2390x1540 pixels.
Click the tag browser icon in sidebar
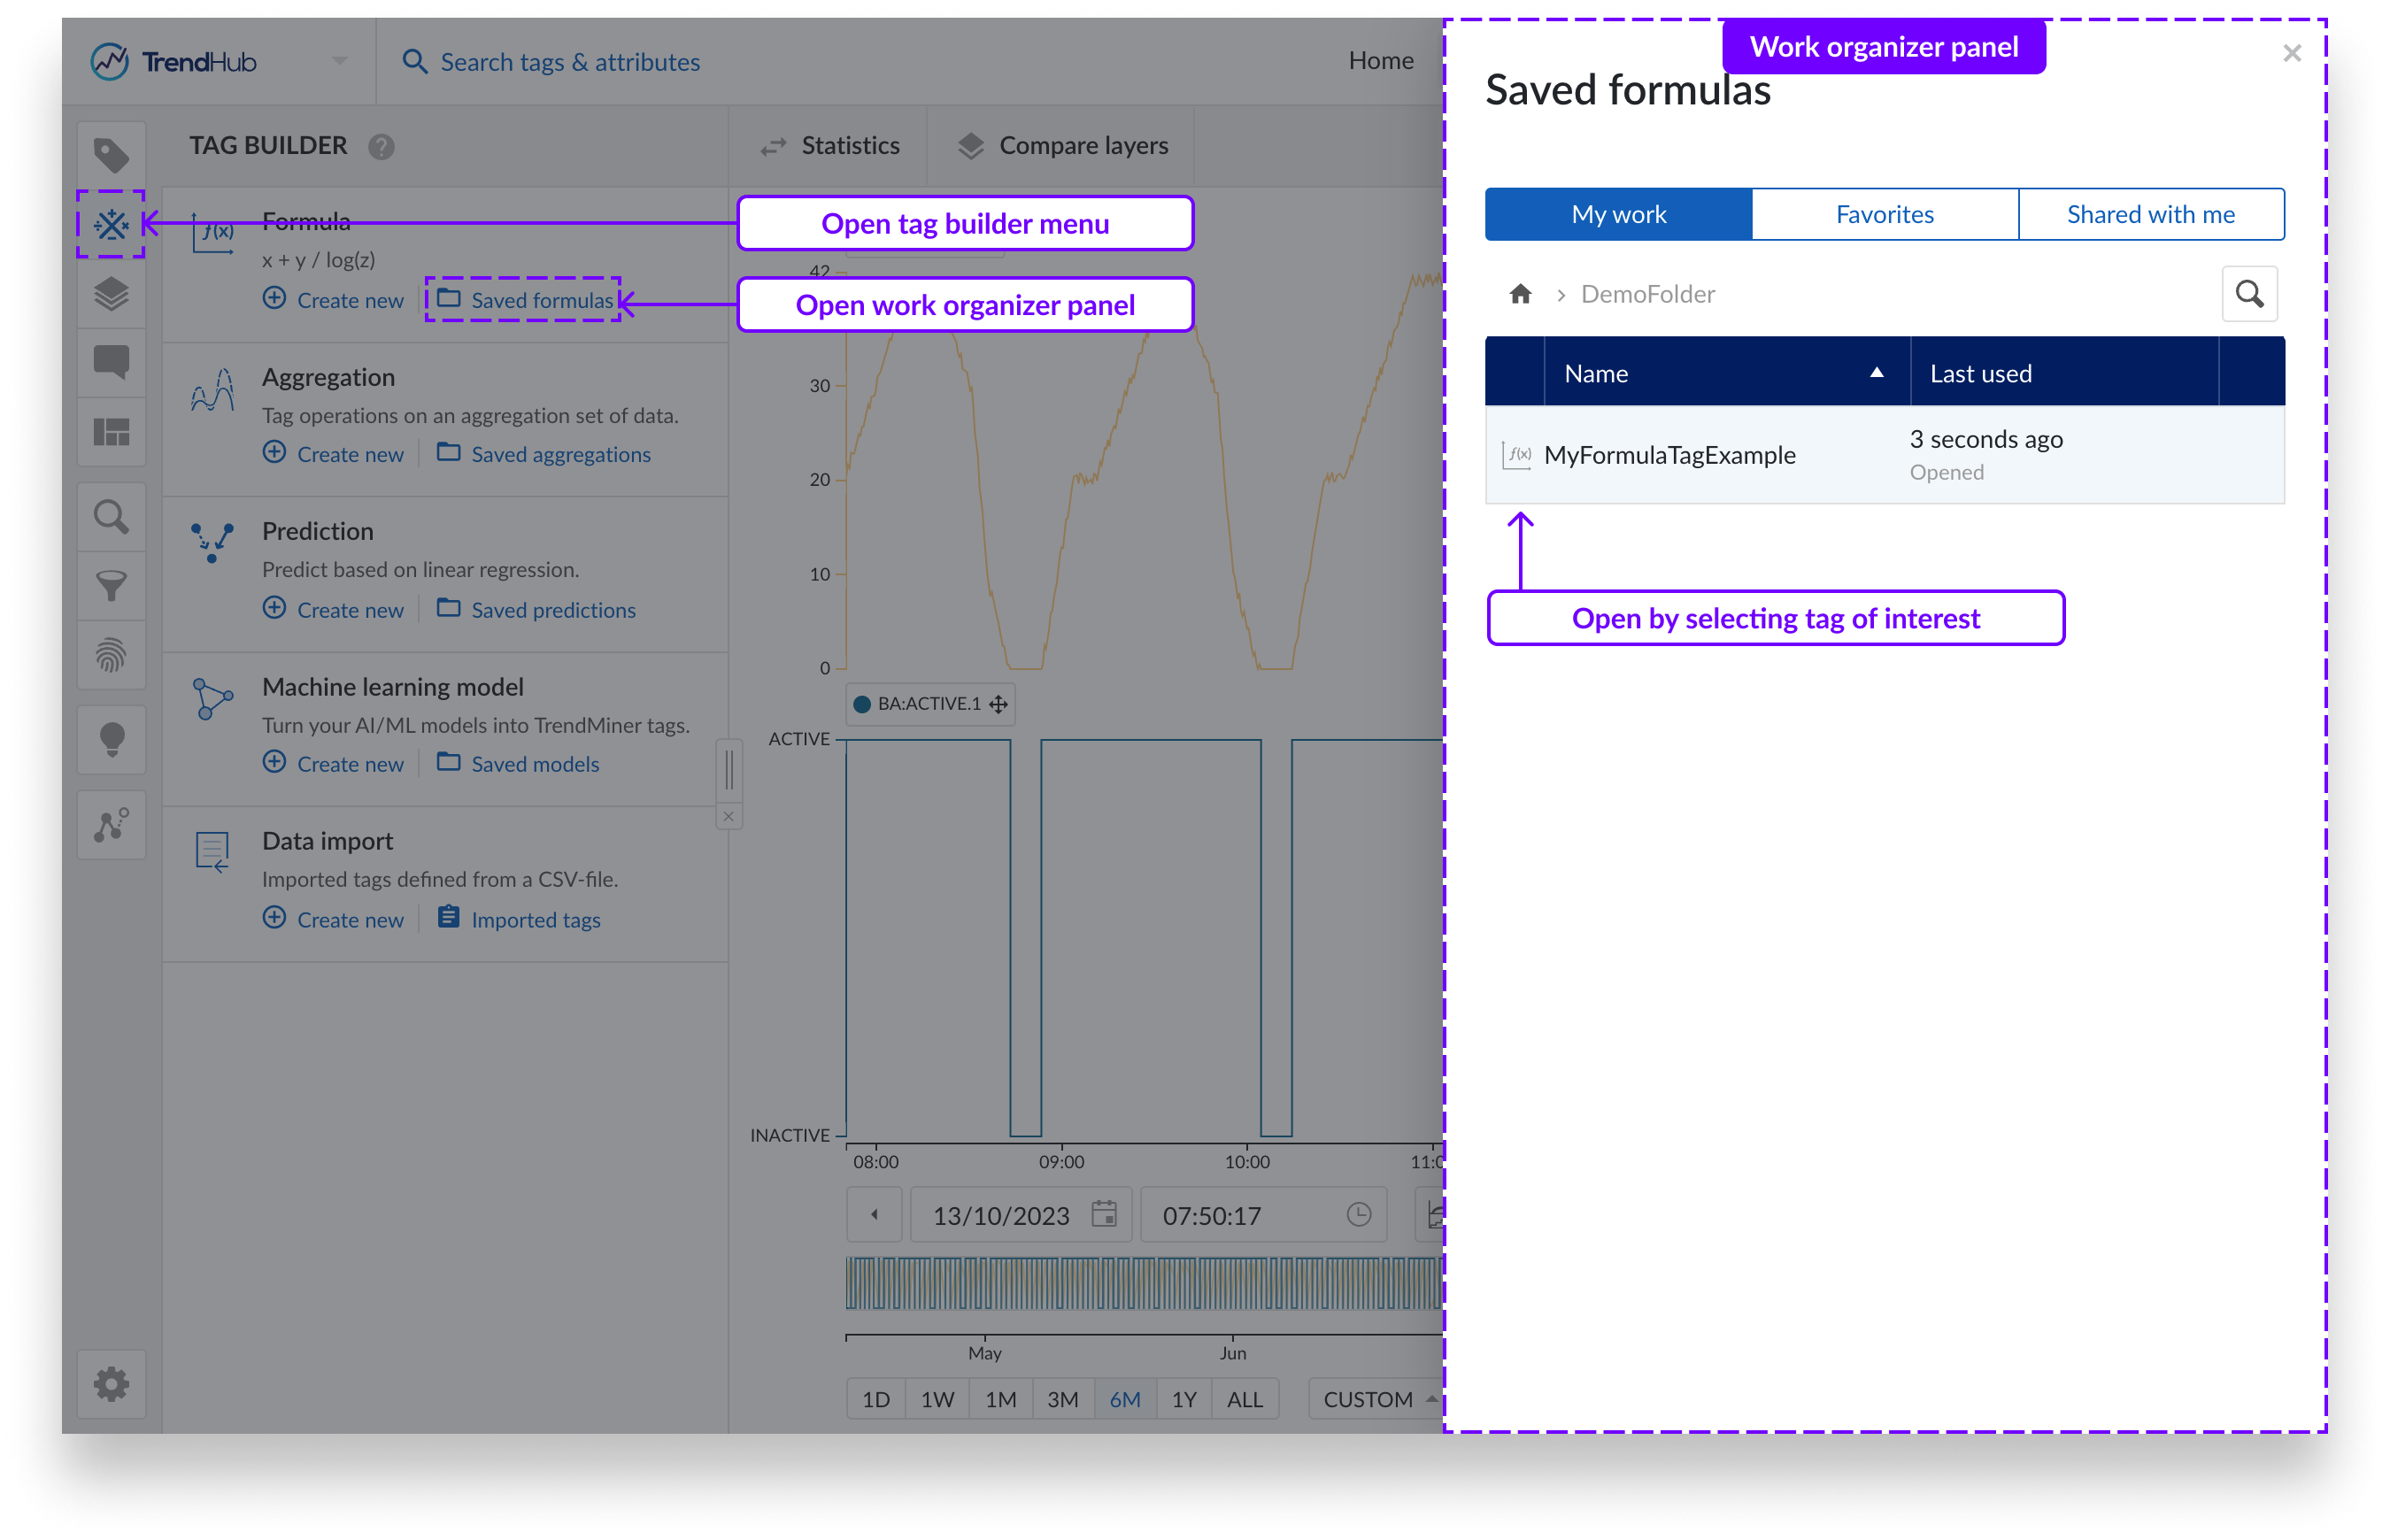pyautogui.click(x=111, y=155)
